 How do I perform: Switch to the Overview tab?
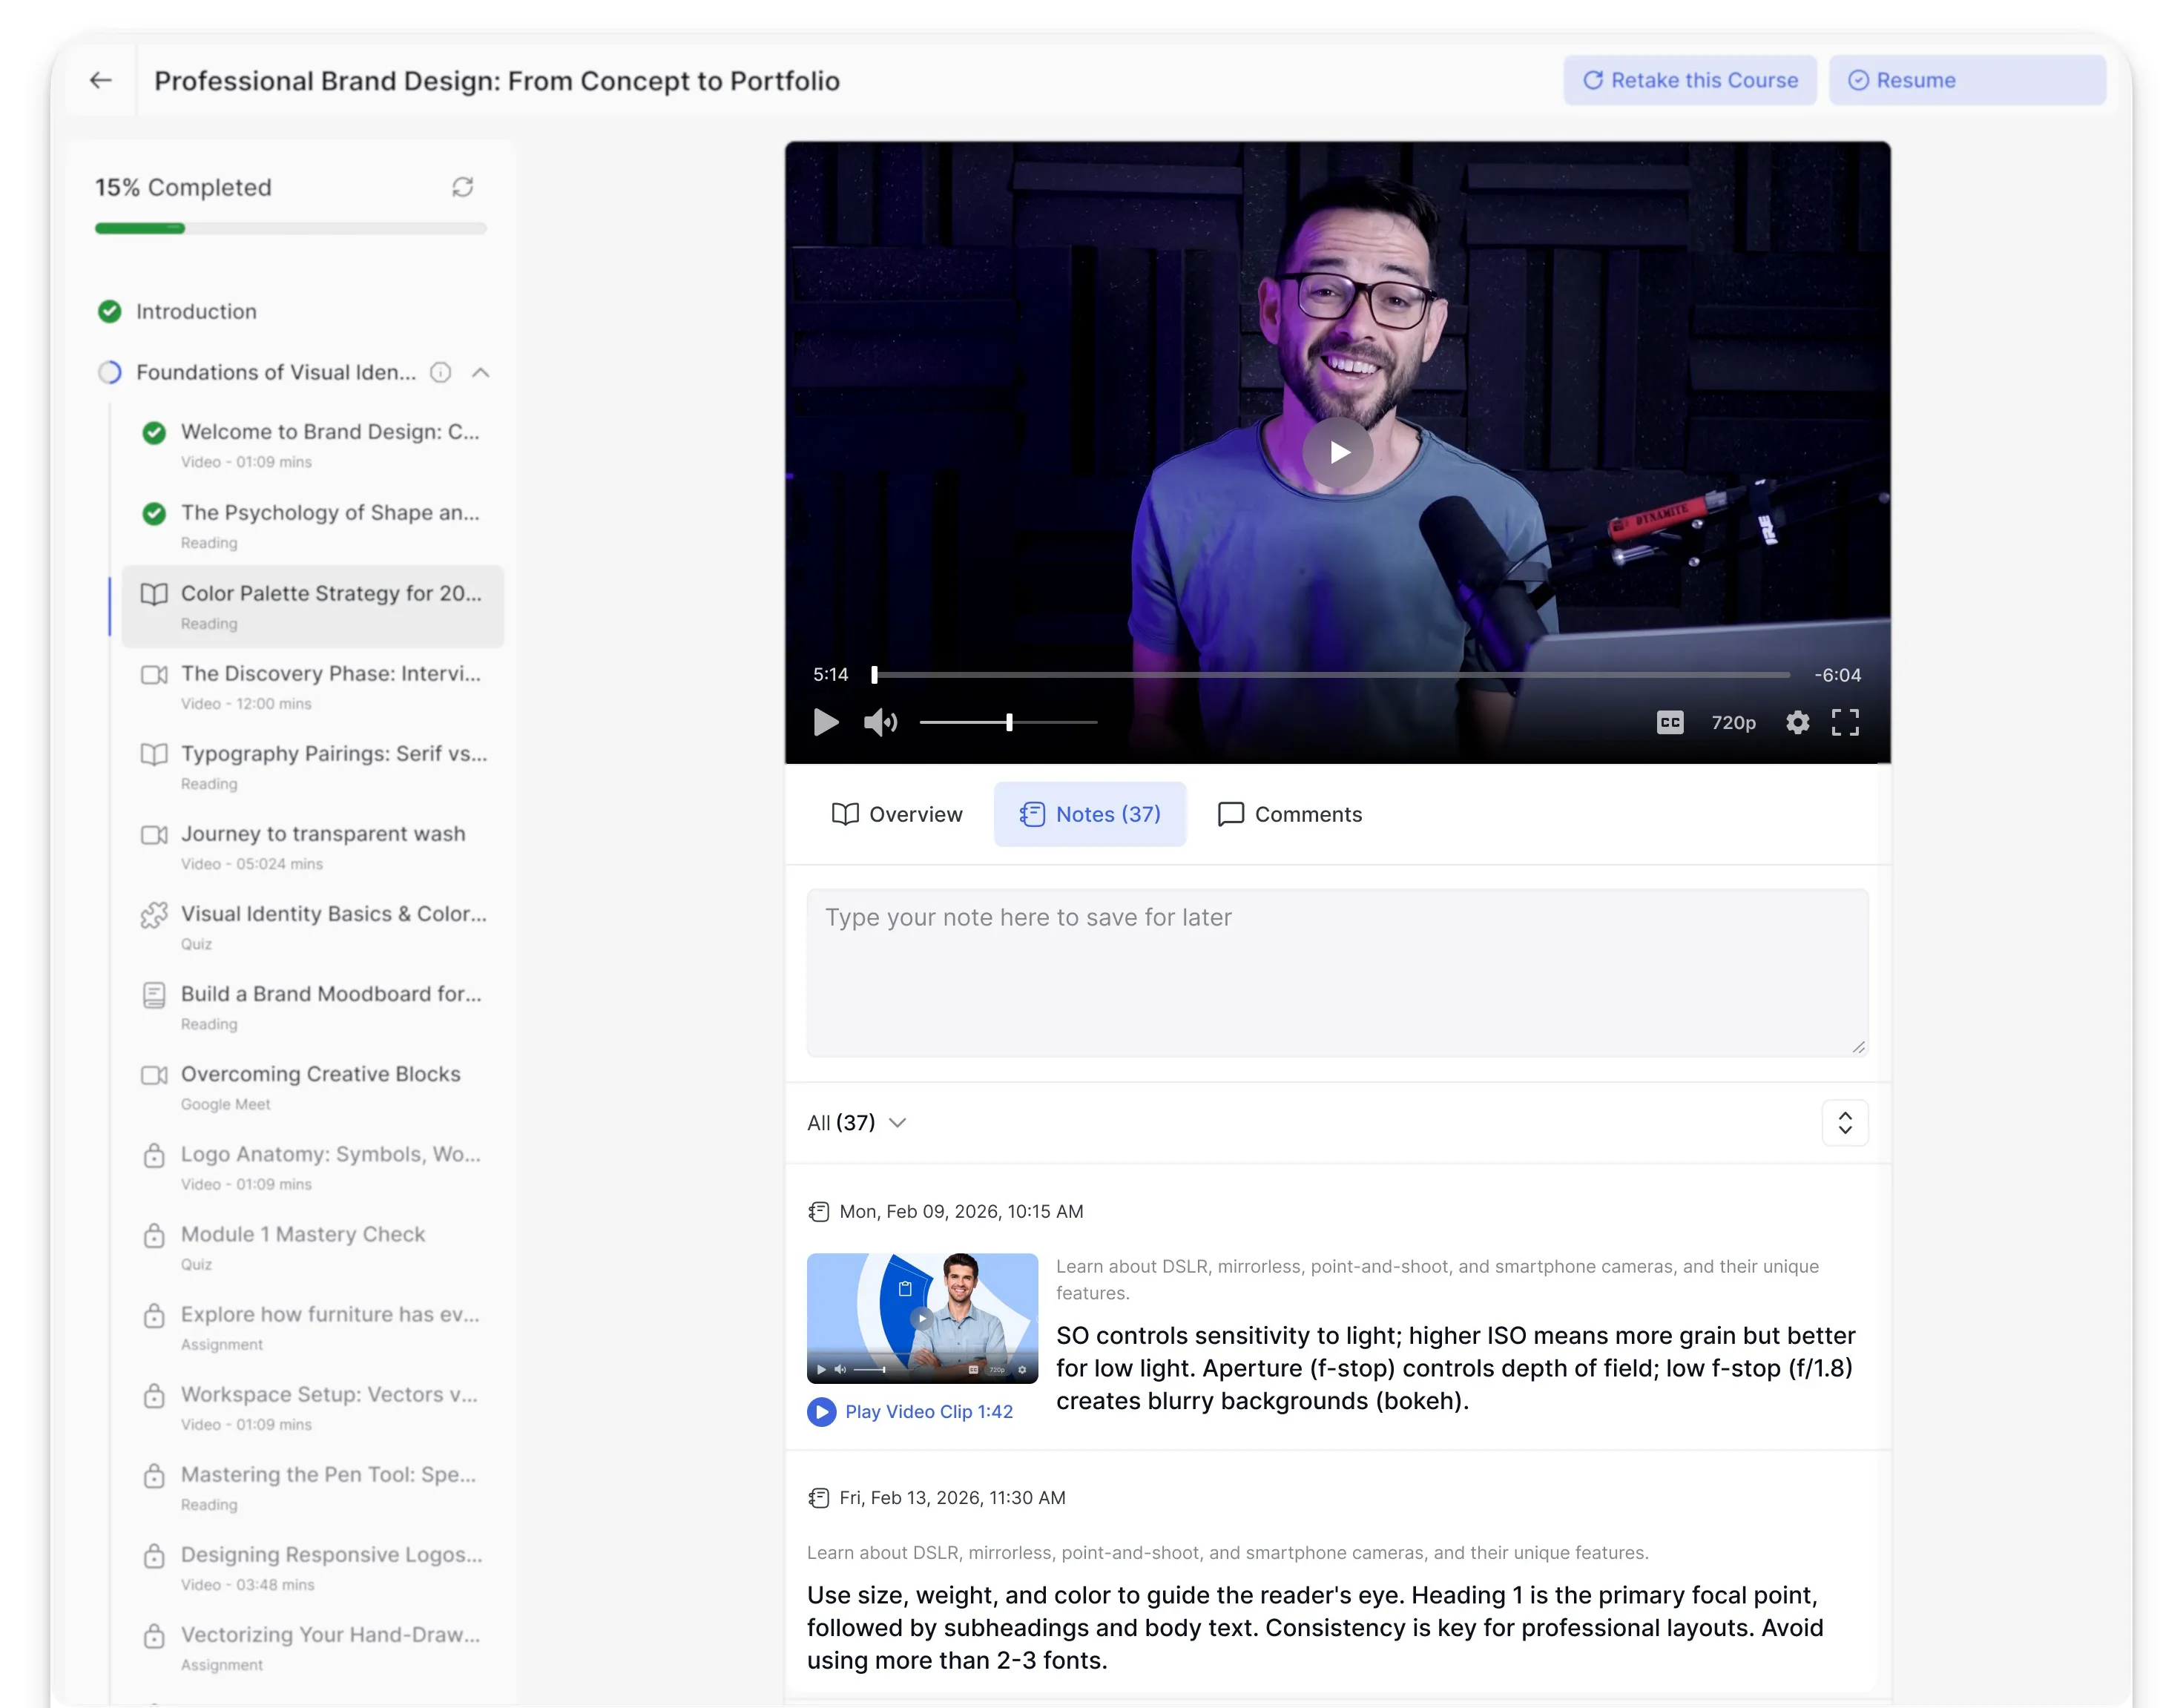(897, 814)
